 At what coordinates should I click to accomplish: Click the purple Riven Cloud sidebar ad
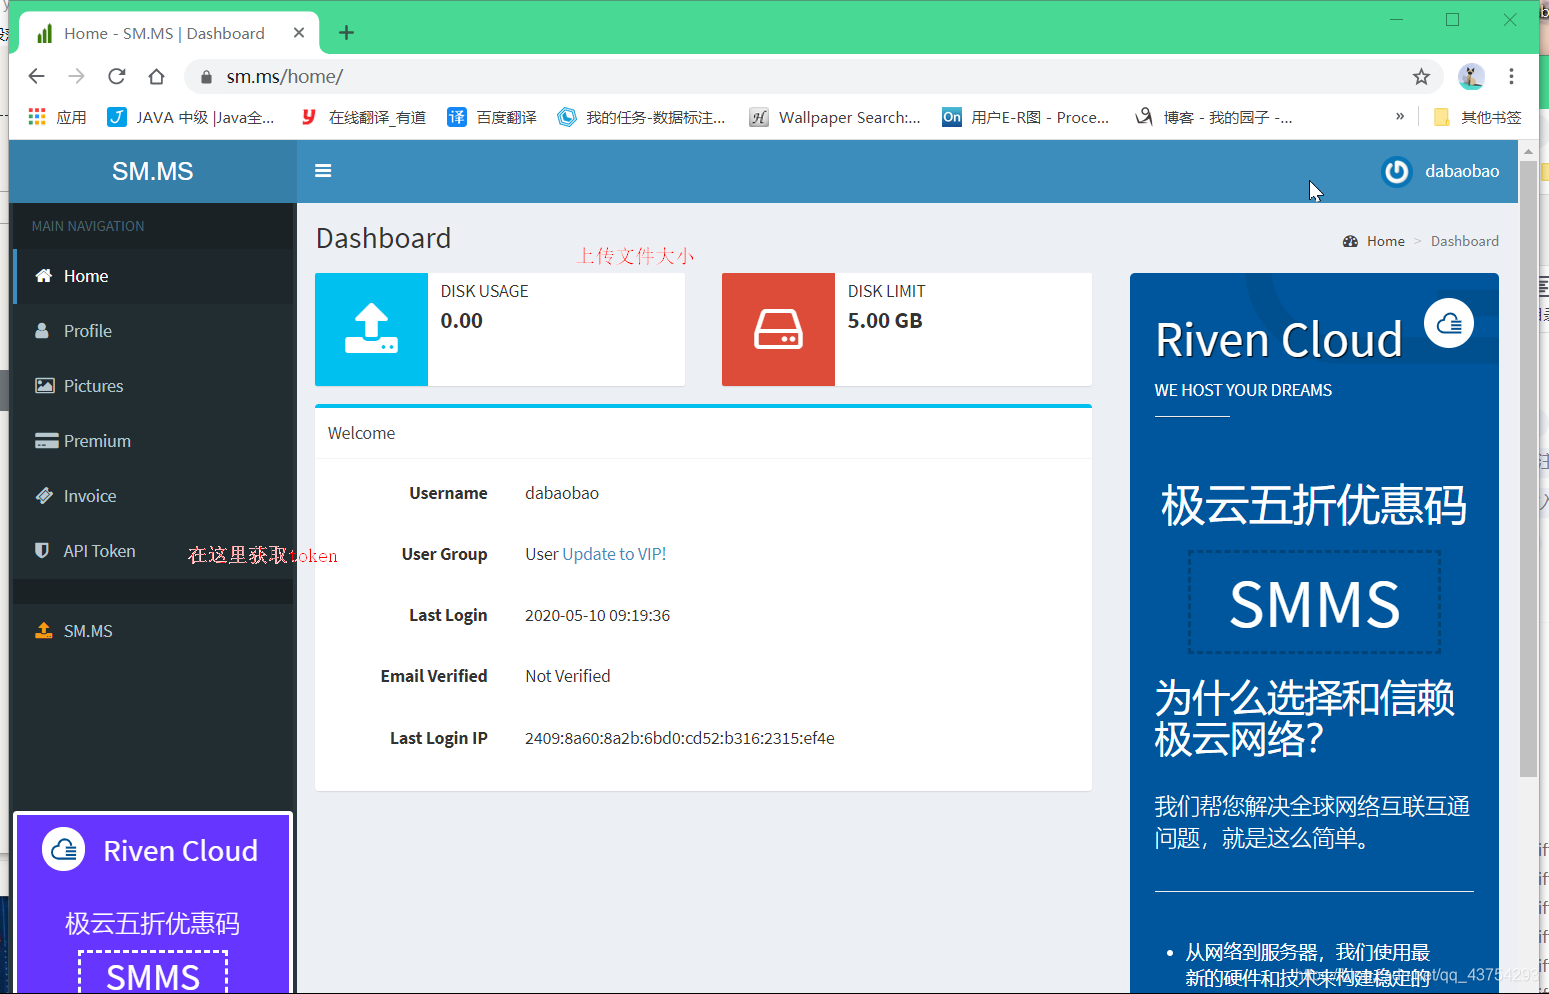(152, 902)
